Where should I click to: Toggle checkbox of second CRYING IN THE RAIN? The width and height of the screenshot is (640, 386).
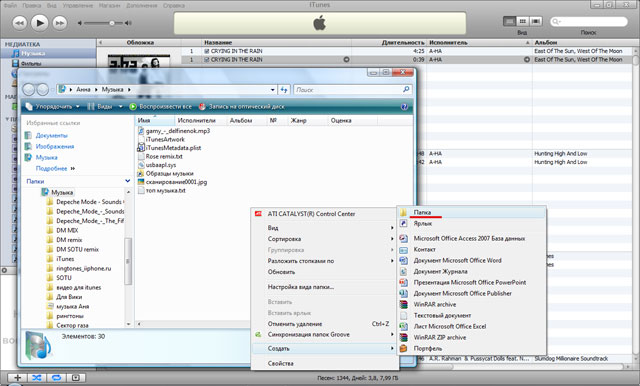207,60
